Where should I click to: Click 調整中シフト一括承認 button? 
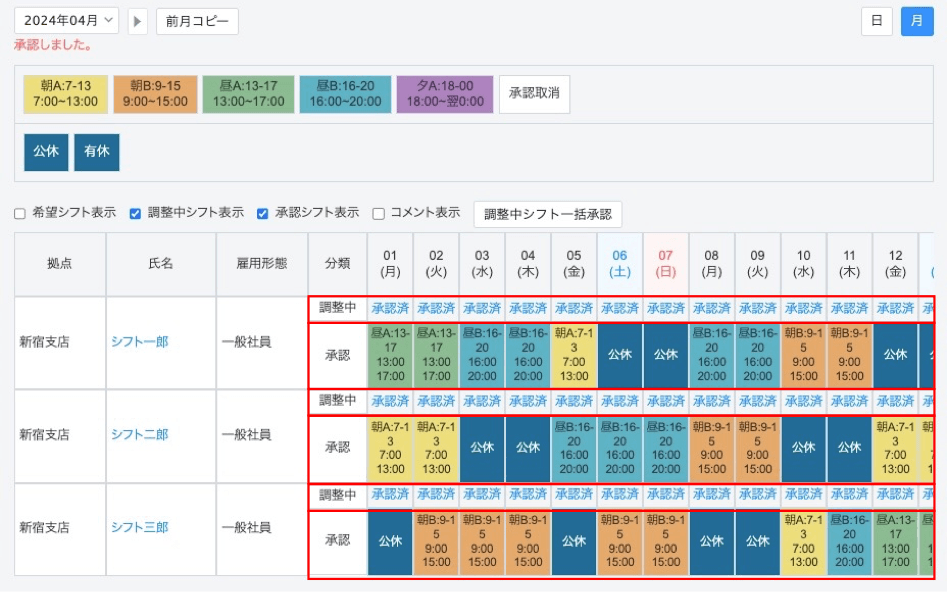click(x=547, y=214)
